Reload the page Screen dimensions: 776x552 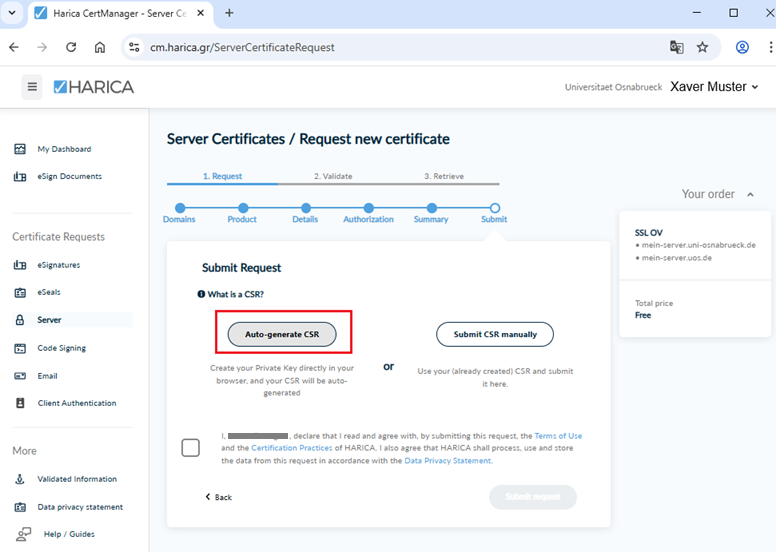click(71, 48)
